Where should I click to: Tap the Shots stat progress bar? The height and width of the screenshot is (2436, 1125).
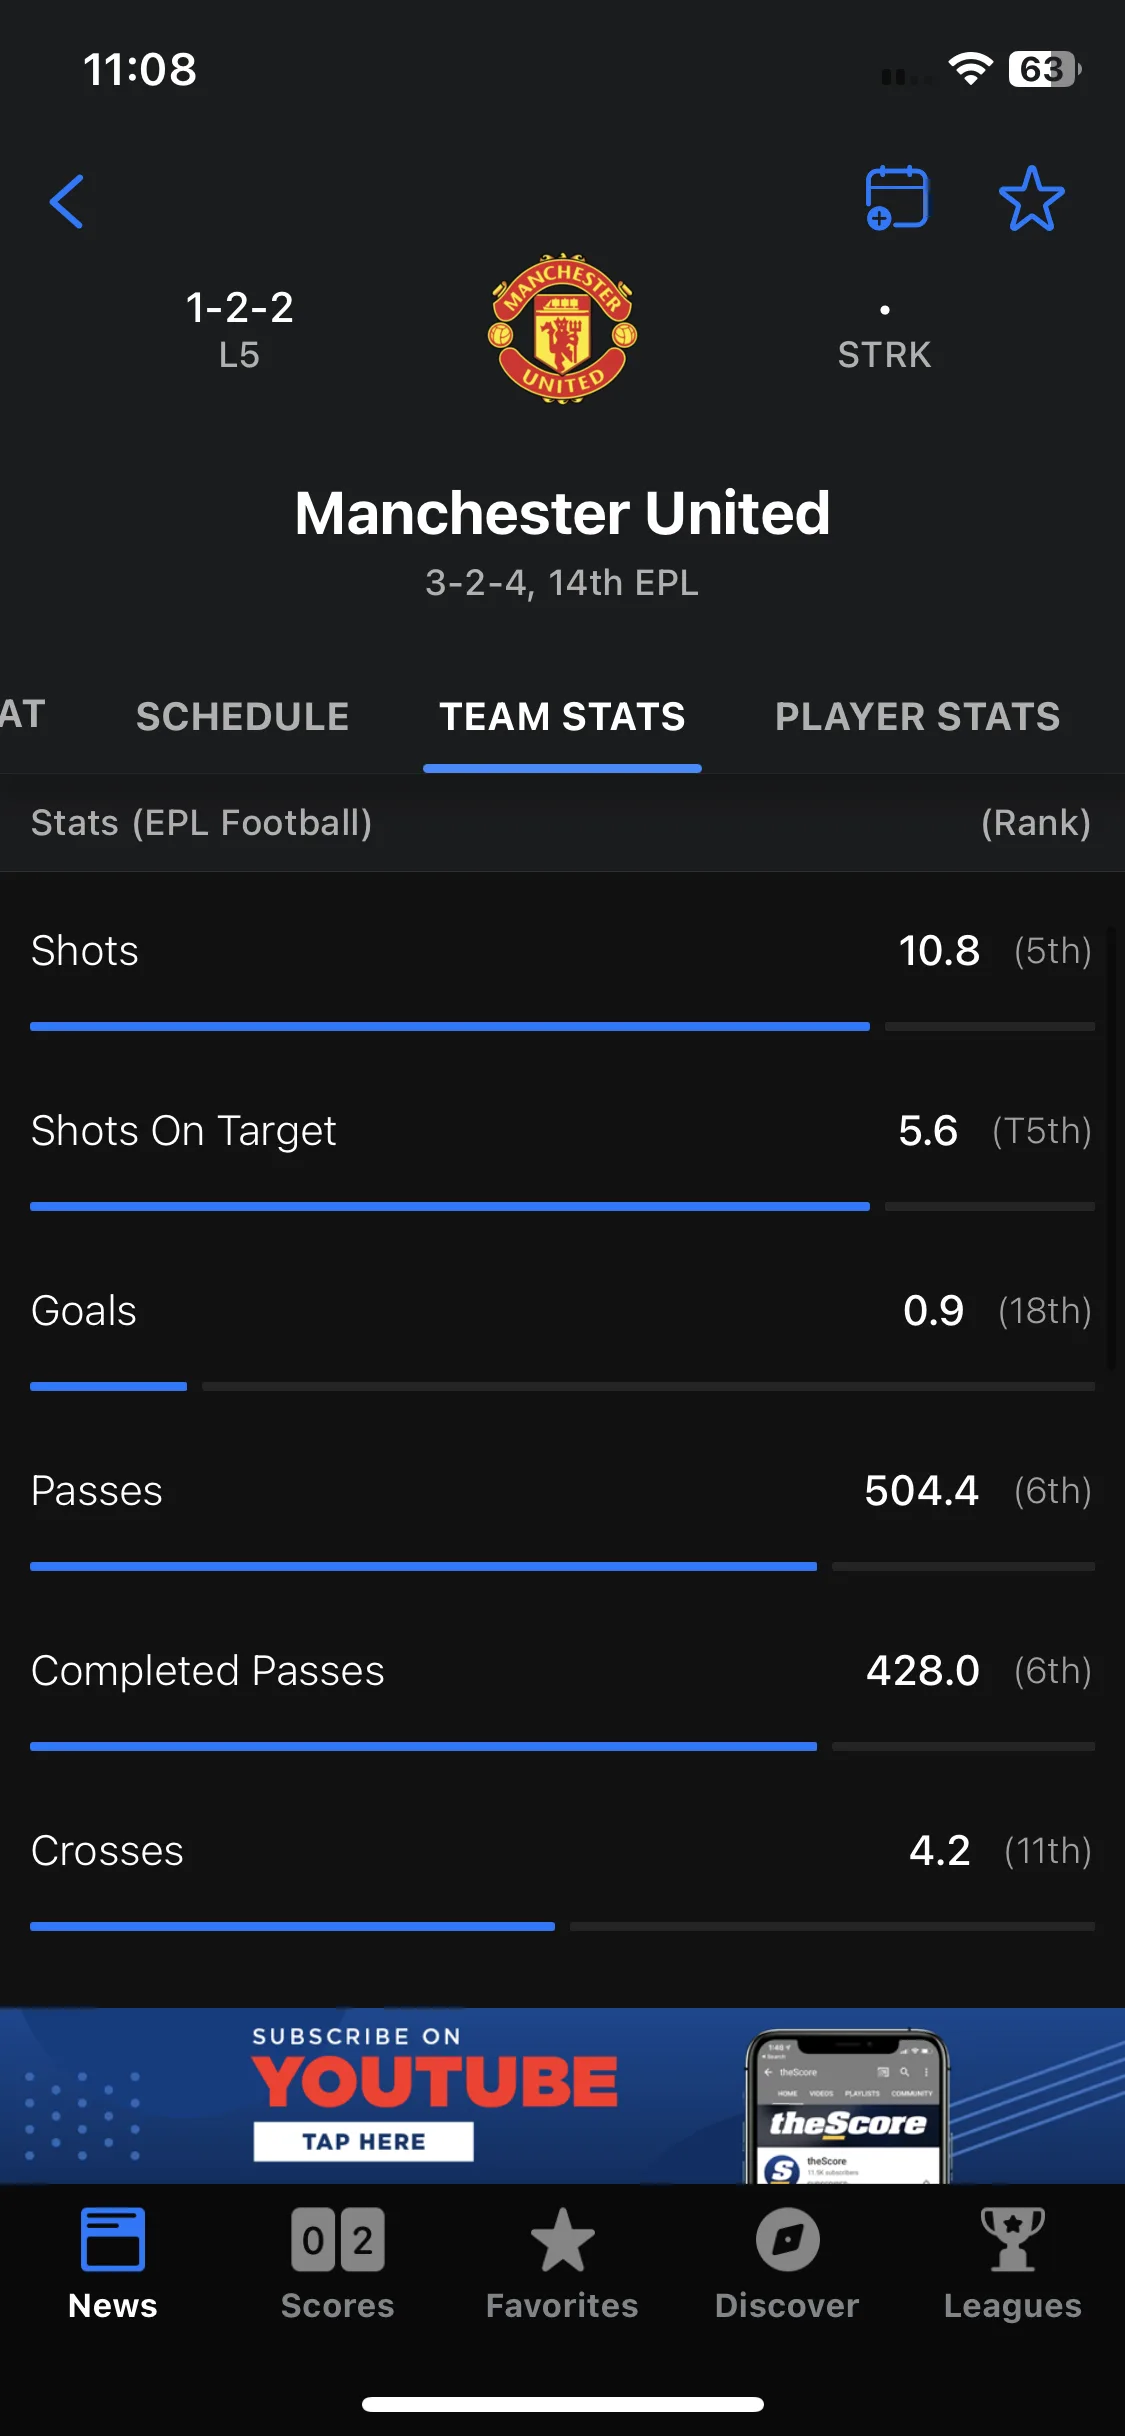pos(562,1026)
